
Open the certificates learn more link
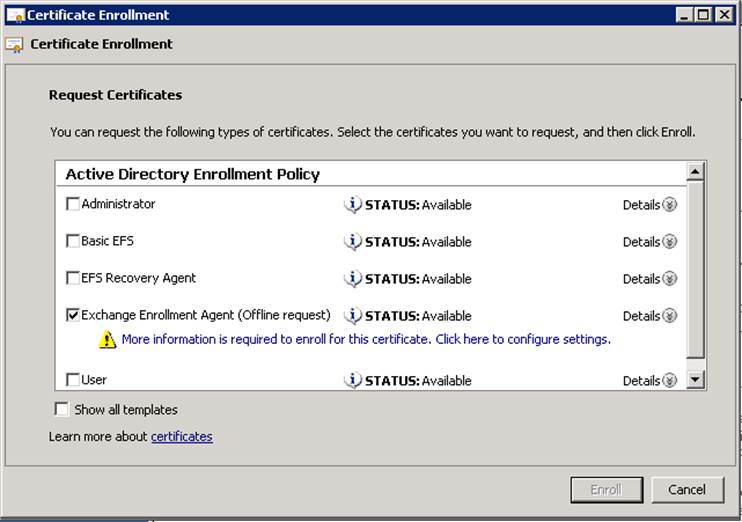(181, 437)
